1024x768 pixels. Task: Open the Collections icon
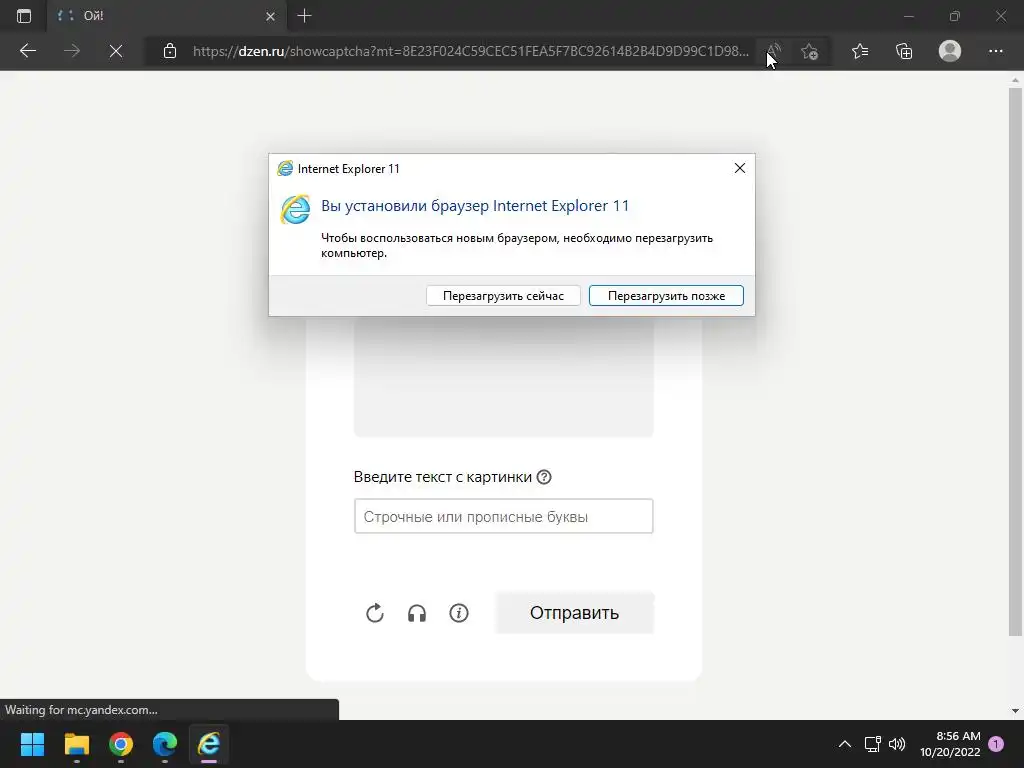tap(904, 51)
